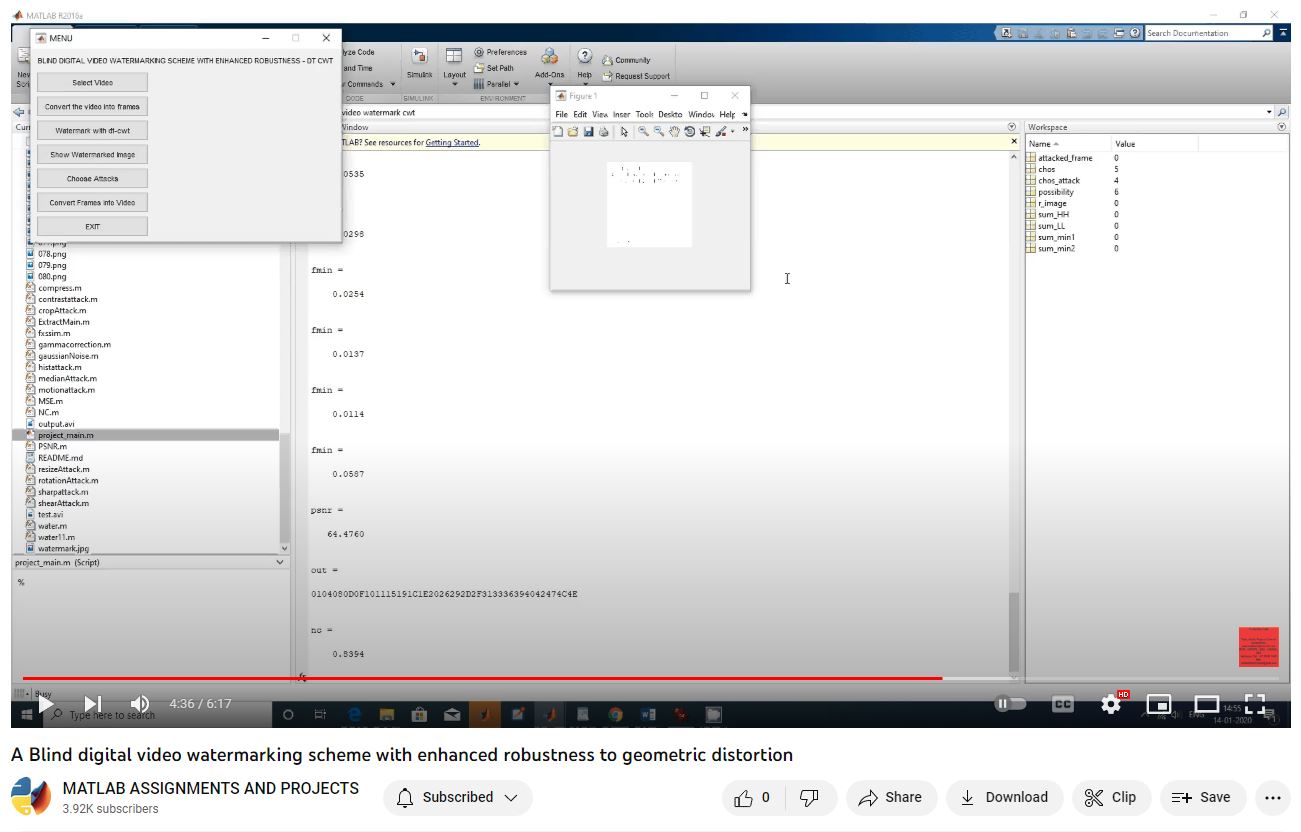Open the View menu in Figure 1

[600, 114]
